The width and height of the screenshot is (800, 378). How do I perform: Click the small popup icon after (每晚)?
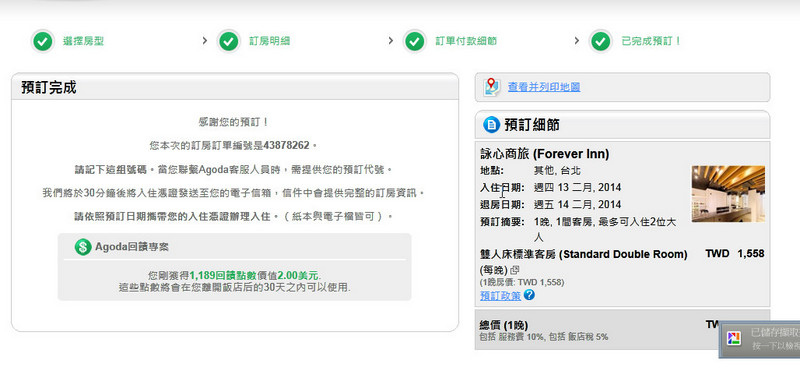pyautogui.click(x=515, y=269)
